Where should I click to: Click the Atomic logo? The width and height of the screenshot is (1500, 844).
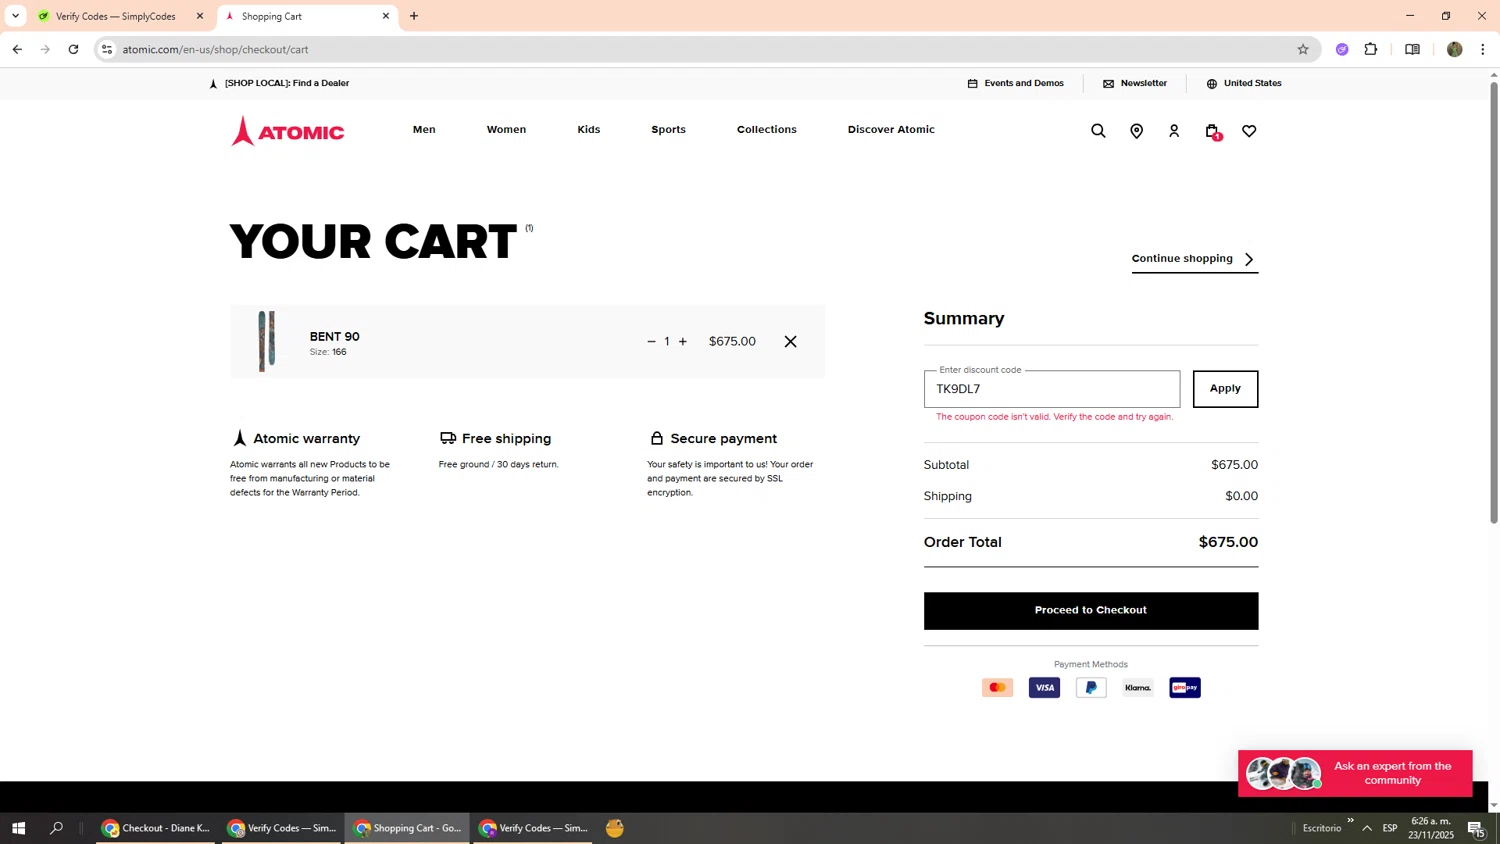tap(287, 131)
